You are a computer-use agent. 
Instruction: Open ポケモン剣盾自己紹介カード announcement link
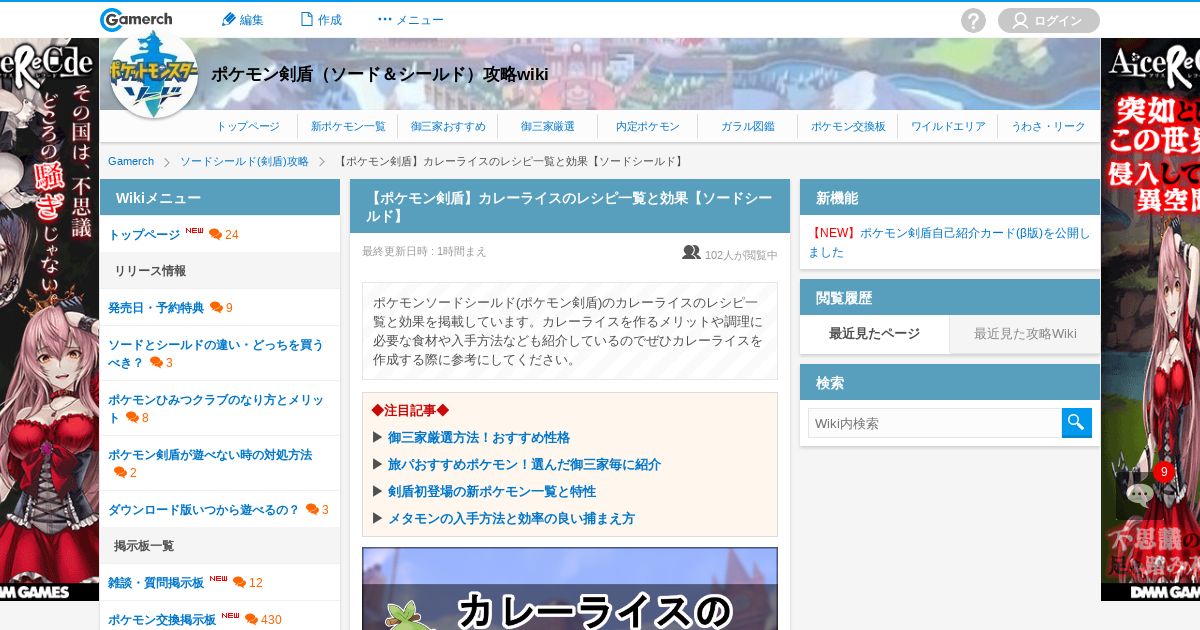pos(949,242)
